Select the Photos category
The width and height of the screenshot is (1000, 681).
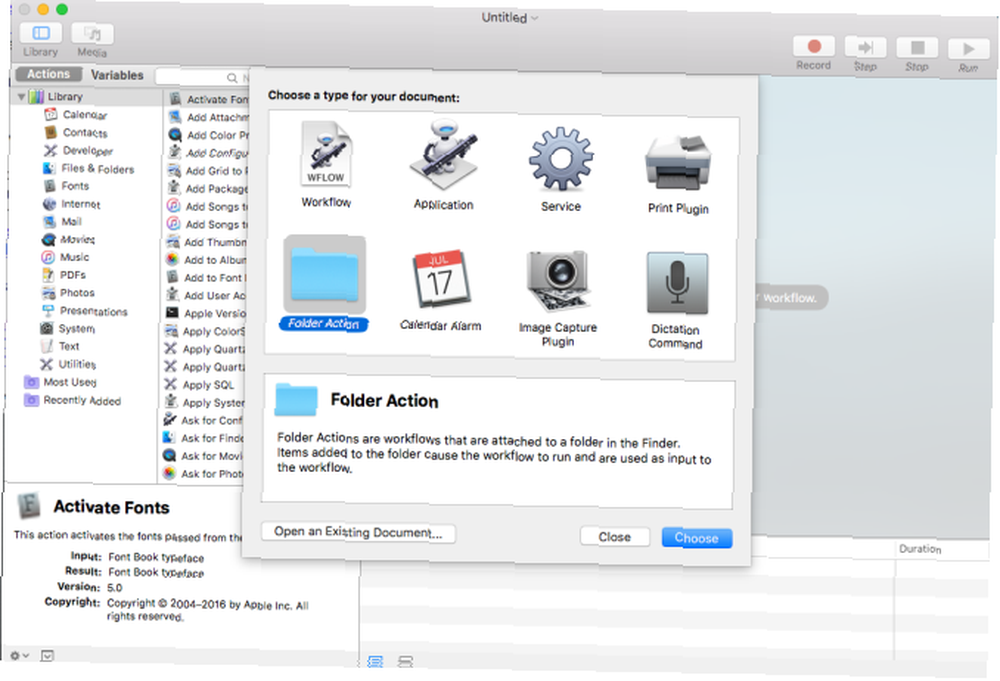pyautogui.click(x=77, y=293)
